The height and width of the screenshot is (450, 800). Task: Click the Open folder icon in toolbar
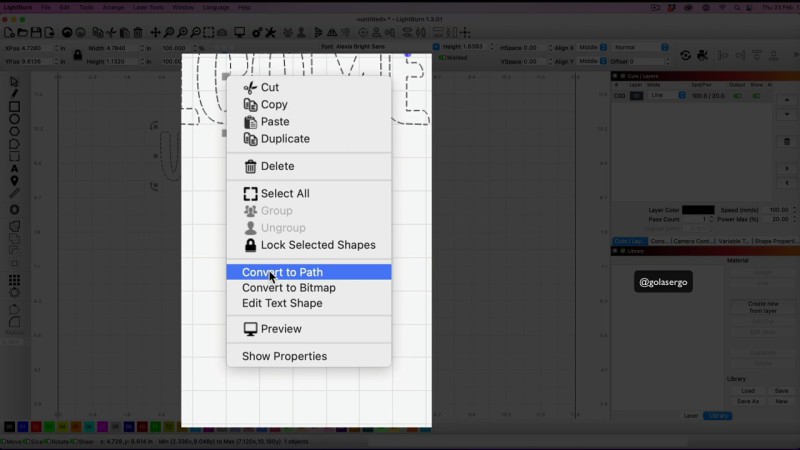click(22, 32)
